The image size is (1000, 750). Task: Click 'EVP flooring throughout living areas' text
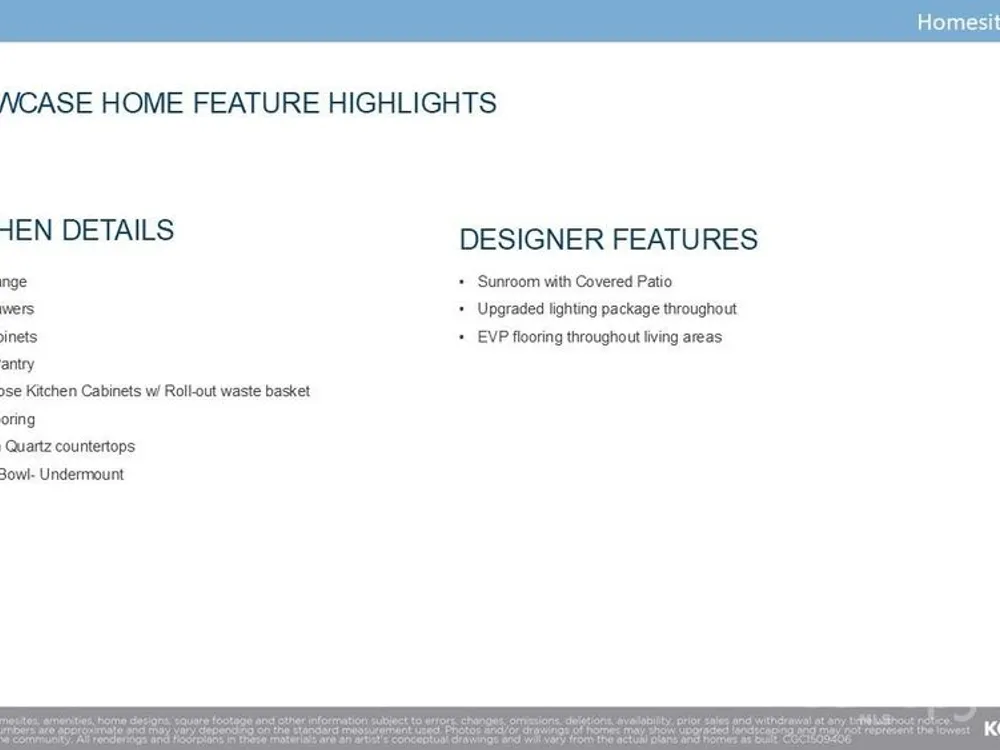coord(599,337)
